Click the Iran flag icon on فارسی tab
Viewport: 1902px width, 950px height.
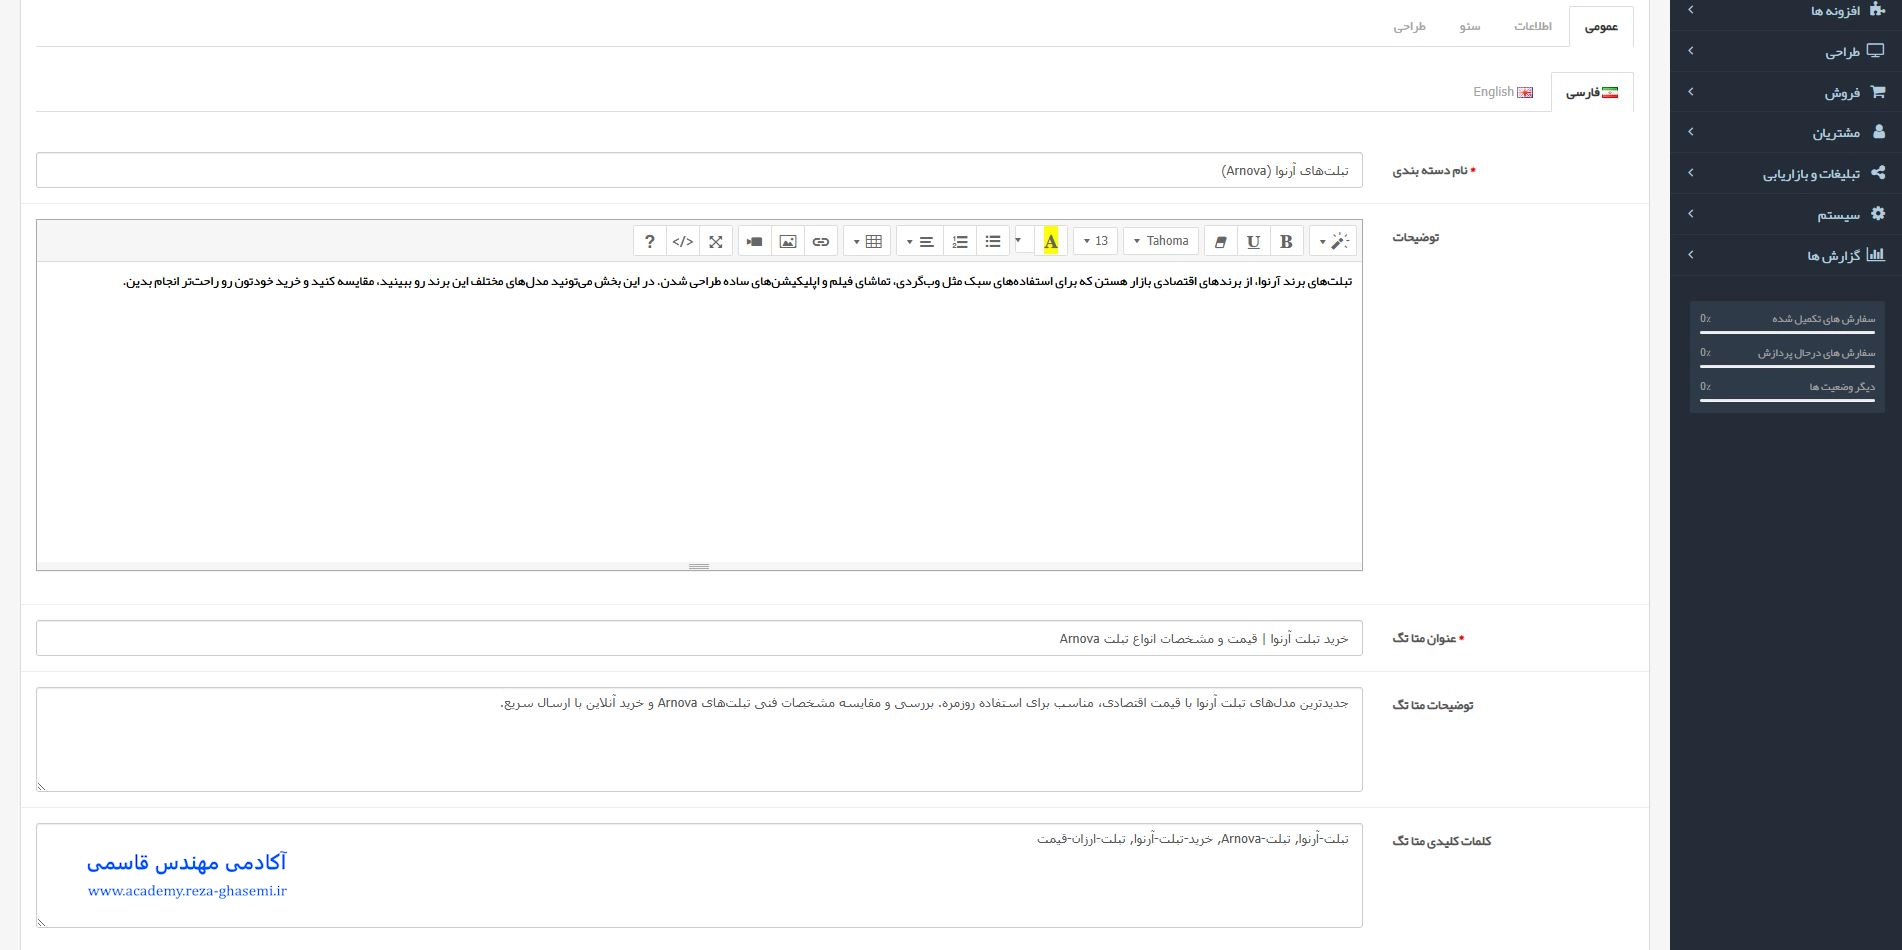pos(1610,92)
